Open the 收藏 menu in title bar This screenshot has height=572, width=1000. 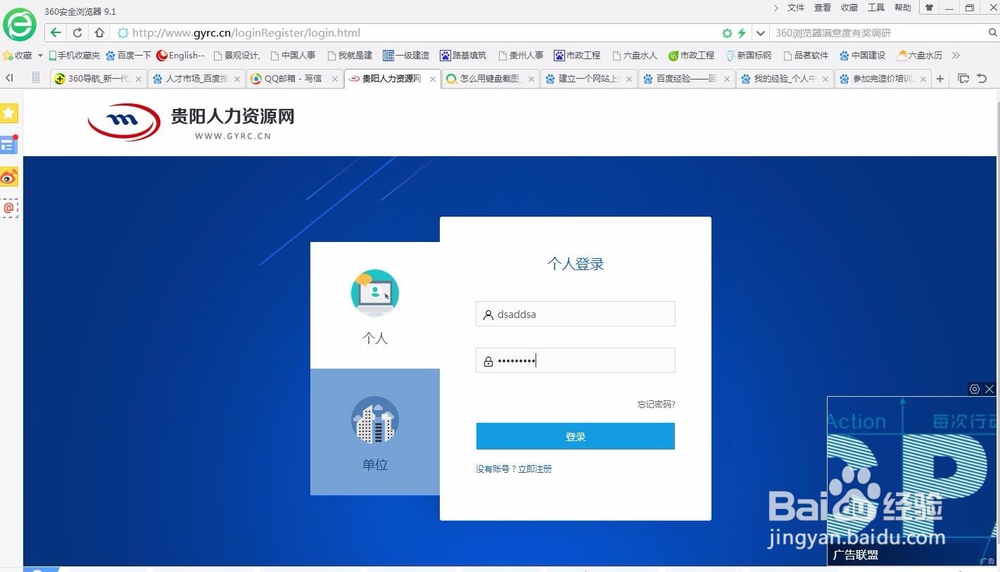[849, 8]
